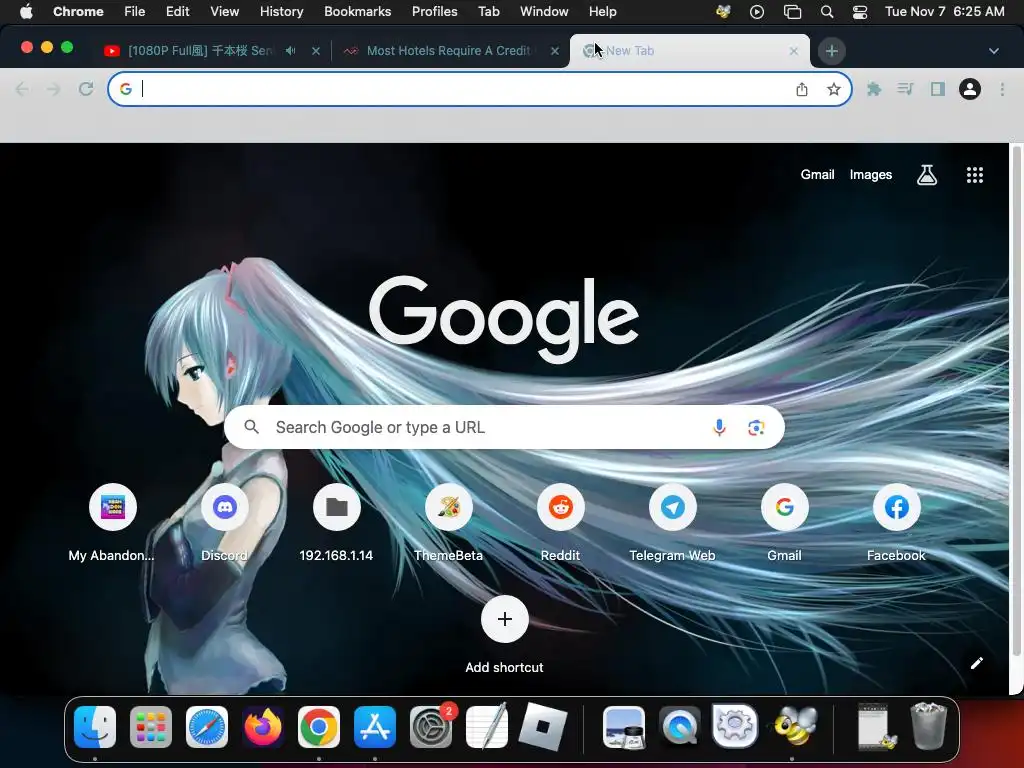Viewport: 1024px width, 768px height.
Task: Open the ThemeBeta shortcut
Action: point(449,522)
